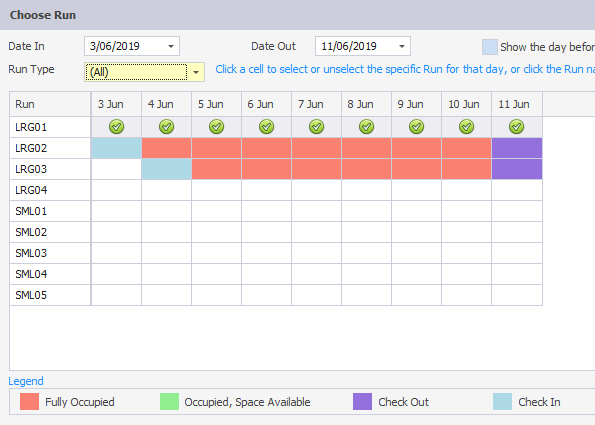
Task: Unselect LRG01 tick under 4 Jun
Action: [x=167, y=127]
